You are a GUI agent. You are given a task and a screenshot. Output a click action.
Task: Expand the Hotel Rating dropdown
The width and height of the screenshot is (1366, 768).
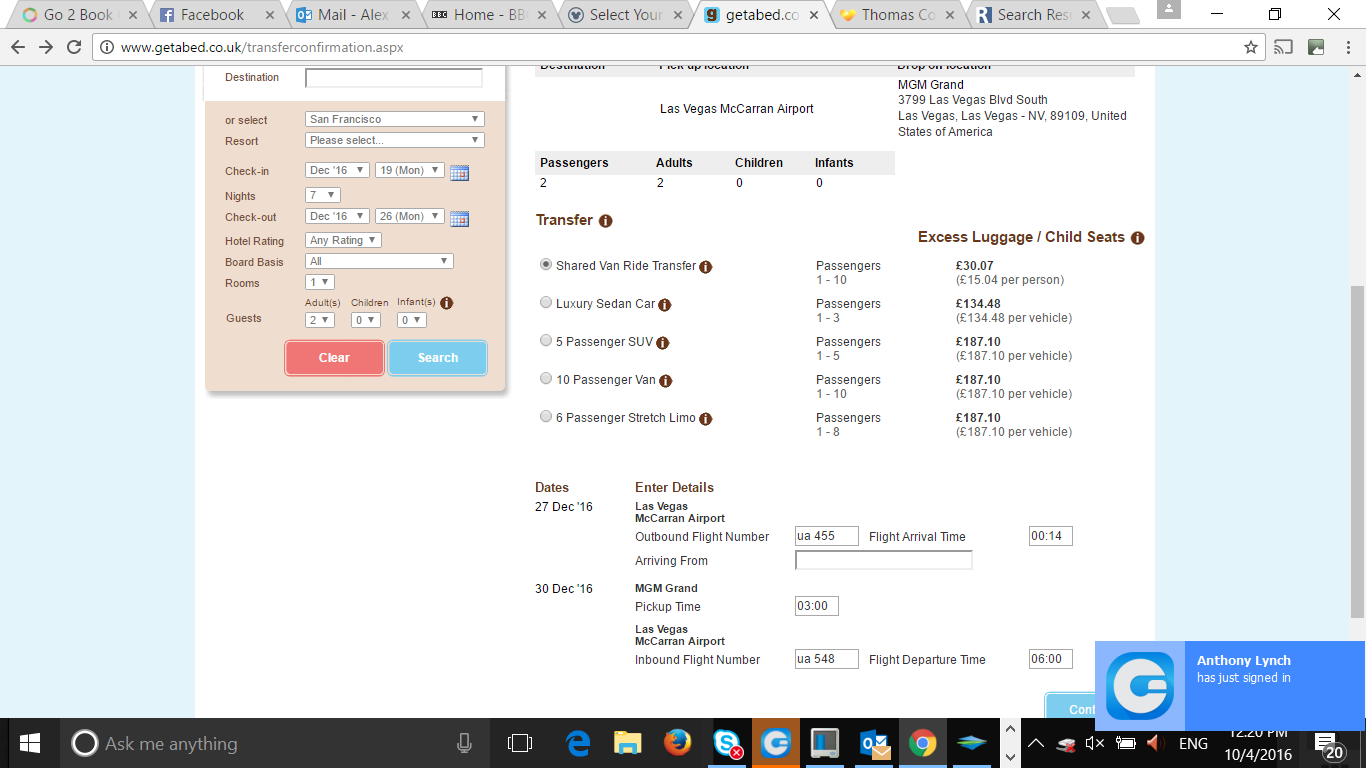343,240
